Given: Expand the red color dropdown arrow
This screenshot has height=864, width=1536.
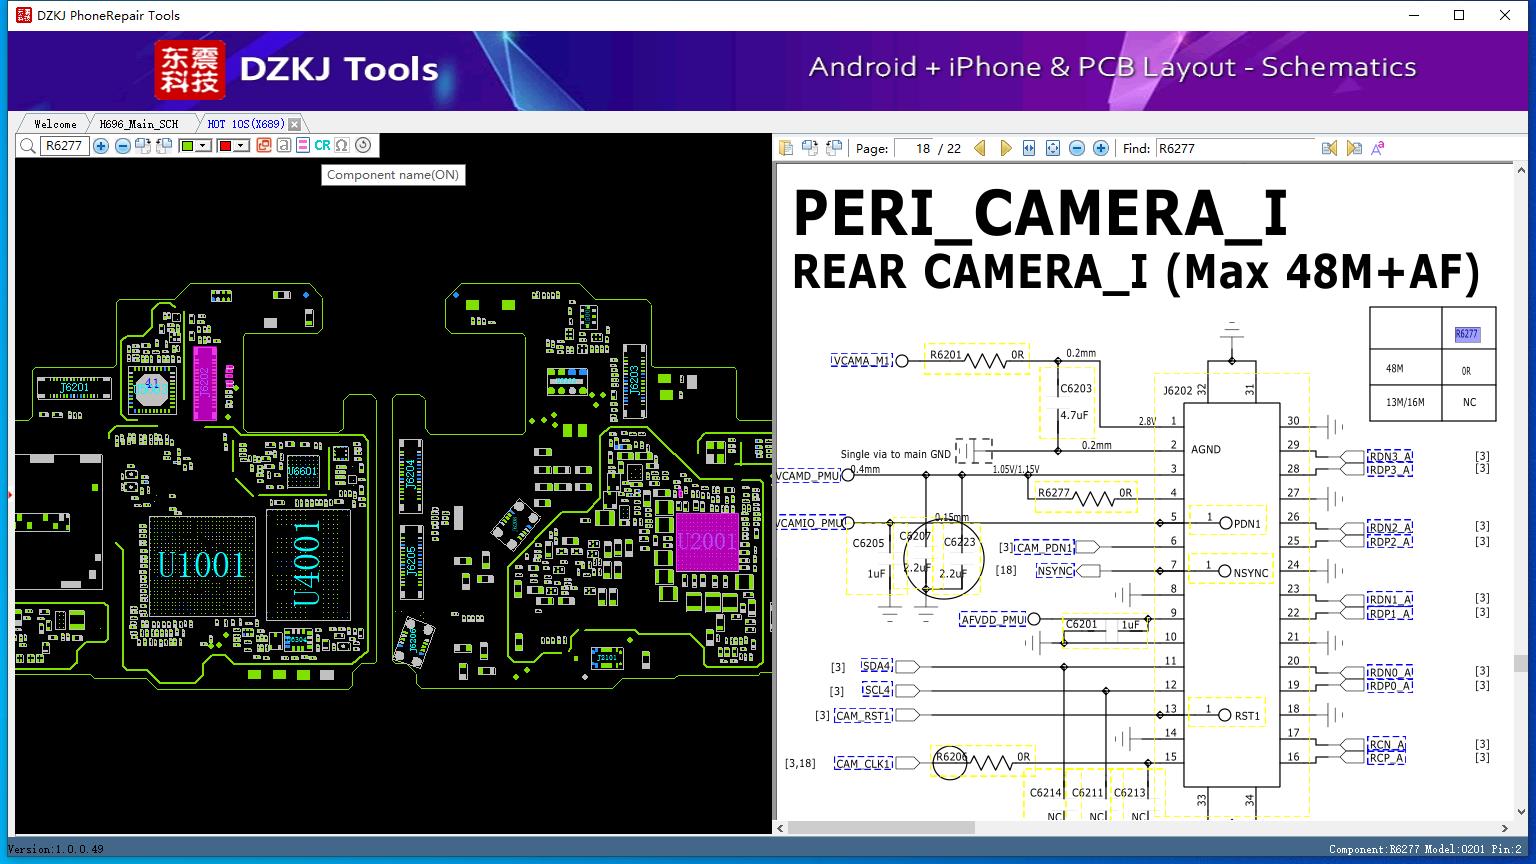Looking at the screenshot, I should [x=241, y=146].
